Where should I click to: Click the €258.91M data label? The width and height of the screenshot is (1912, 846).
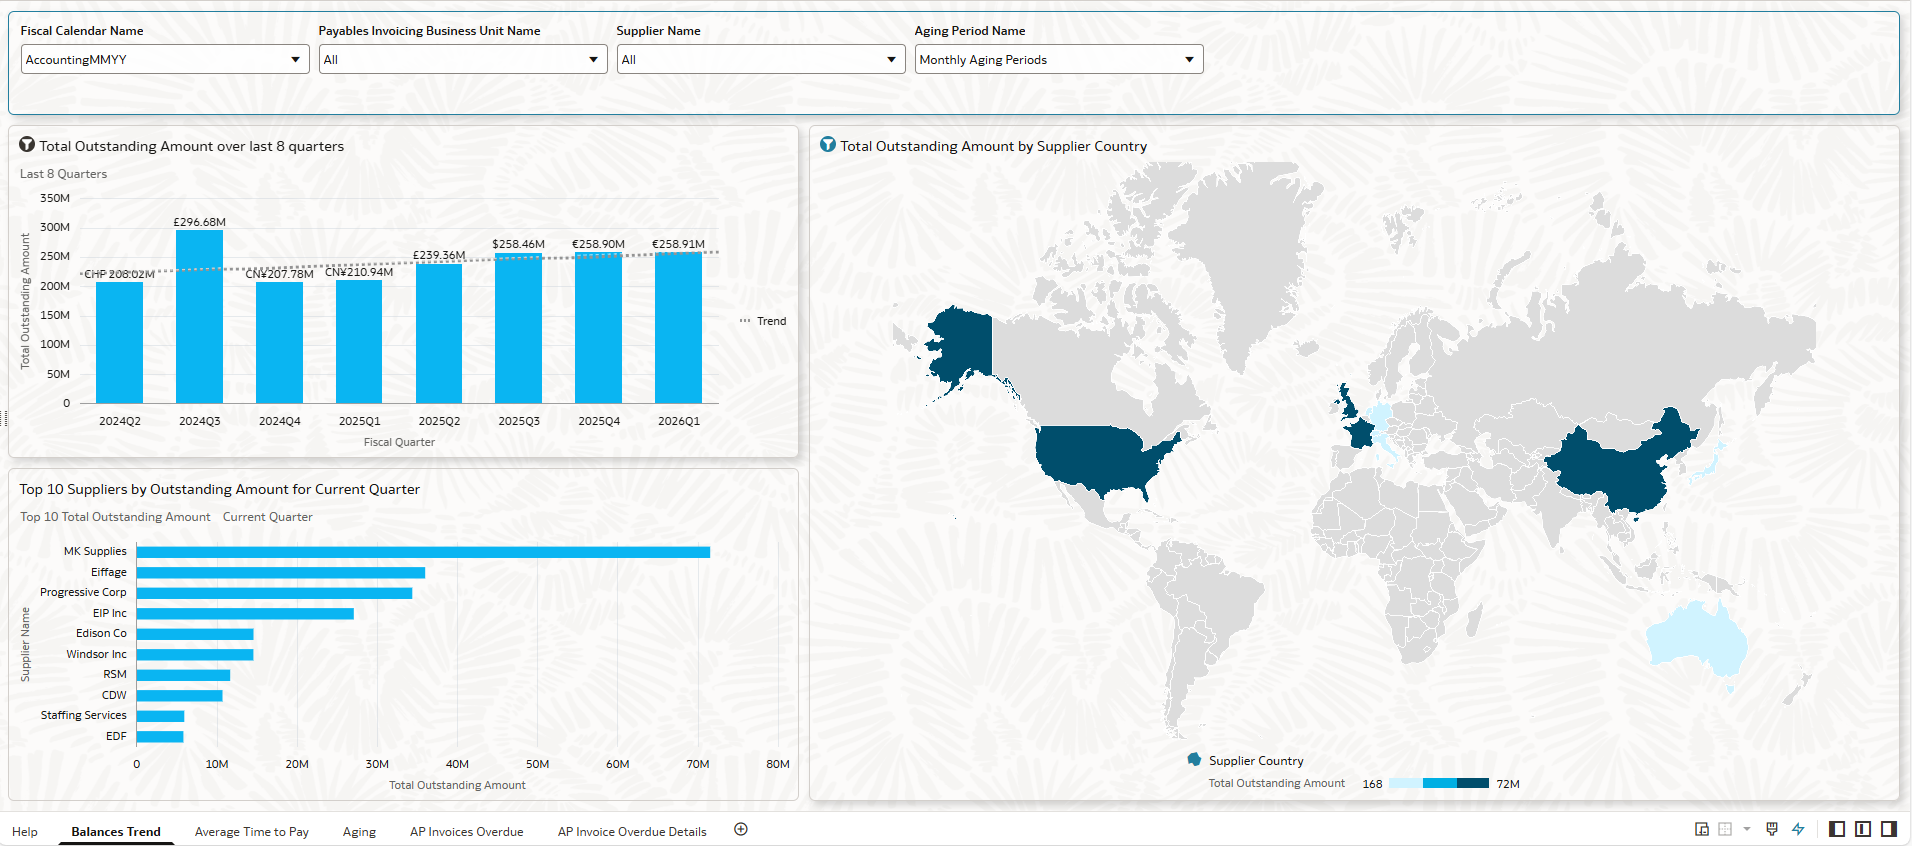click(679, 244)
